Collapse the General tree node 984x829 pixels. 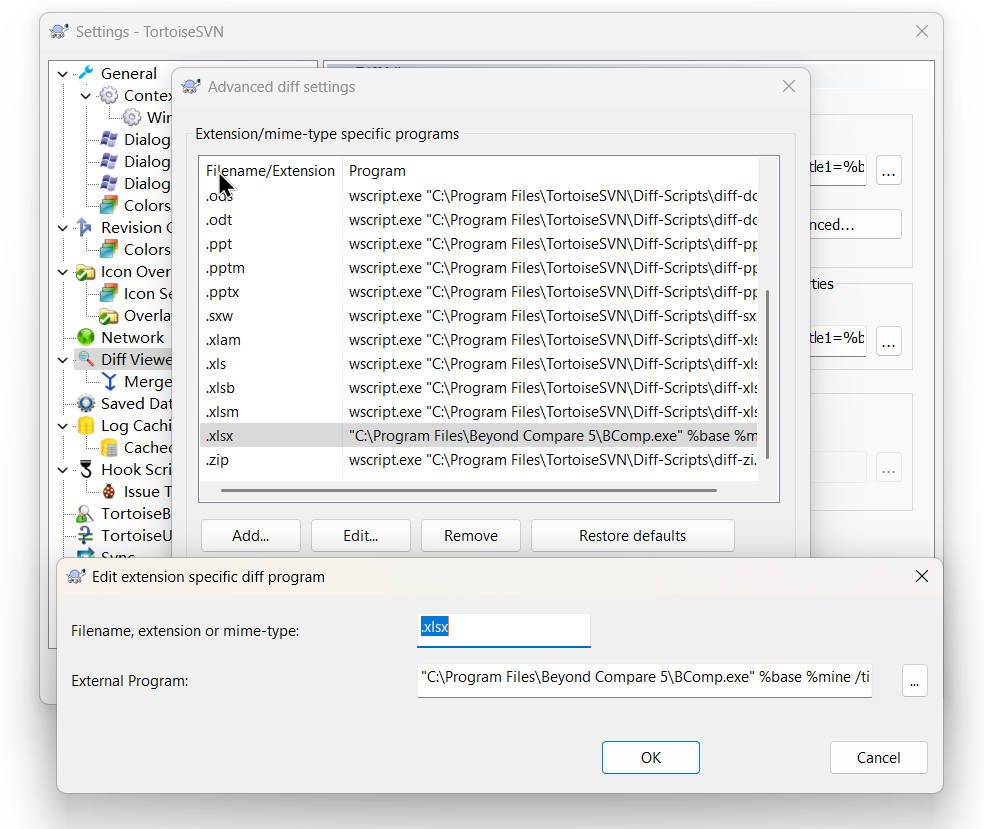[63, 73]
